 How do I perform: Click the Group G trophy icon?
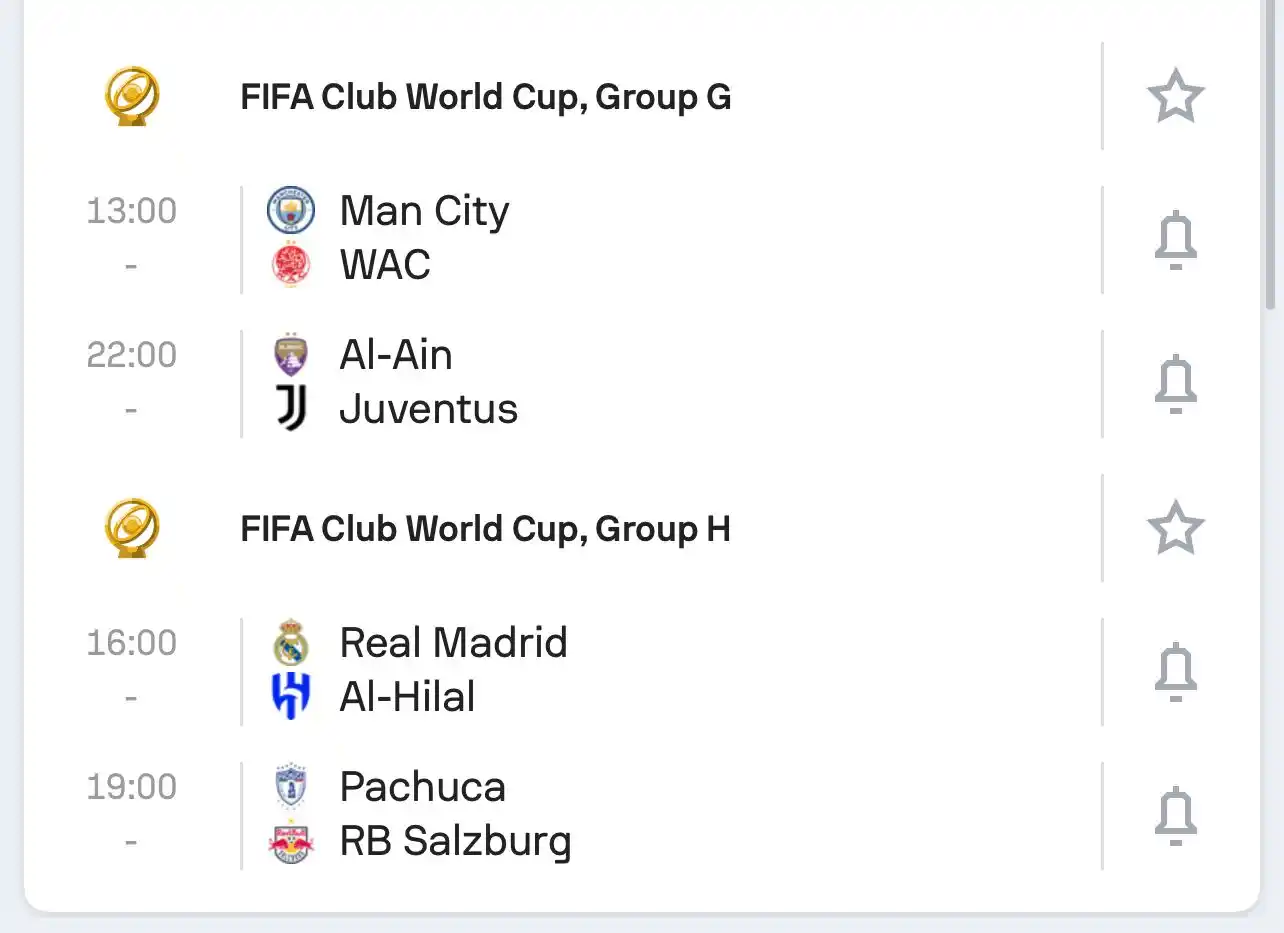click(x=132, y=96)
